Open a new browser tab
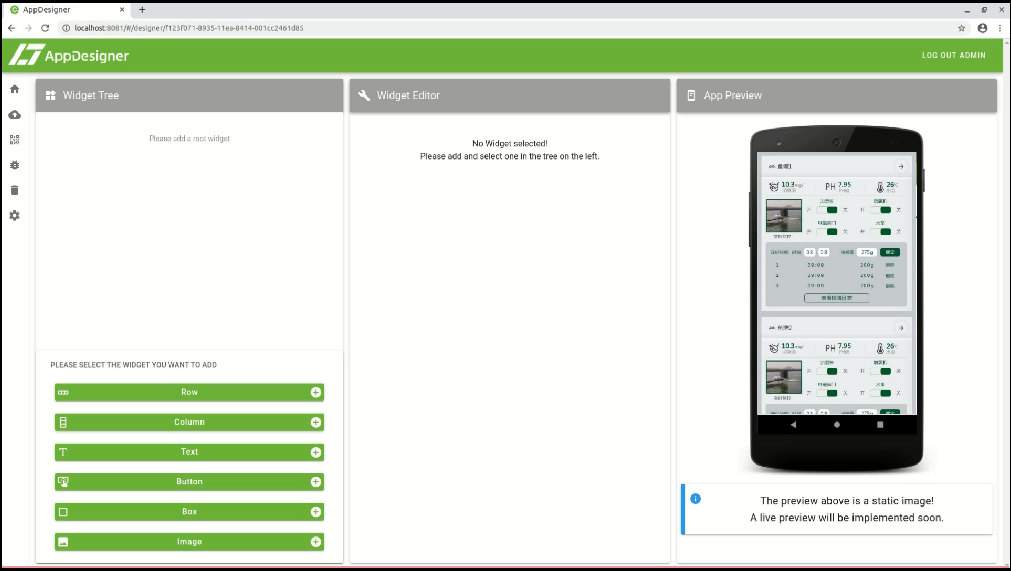 point(141,9)
